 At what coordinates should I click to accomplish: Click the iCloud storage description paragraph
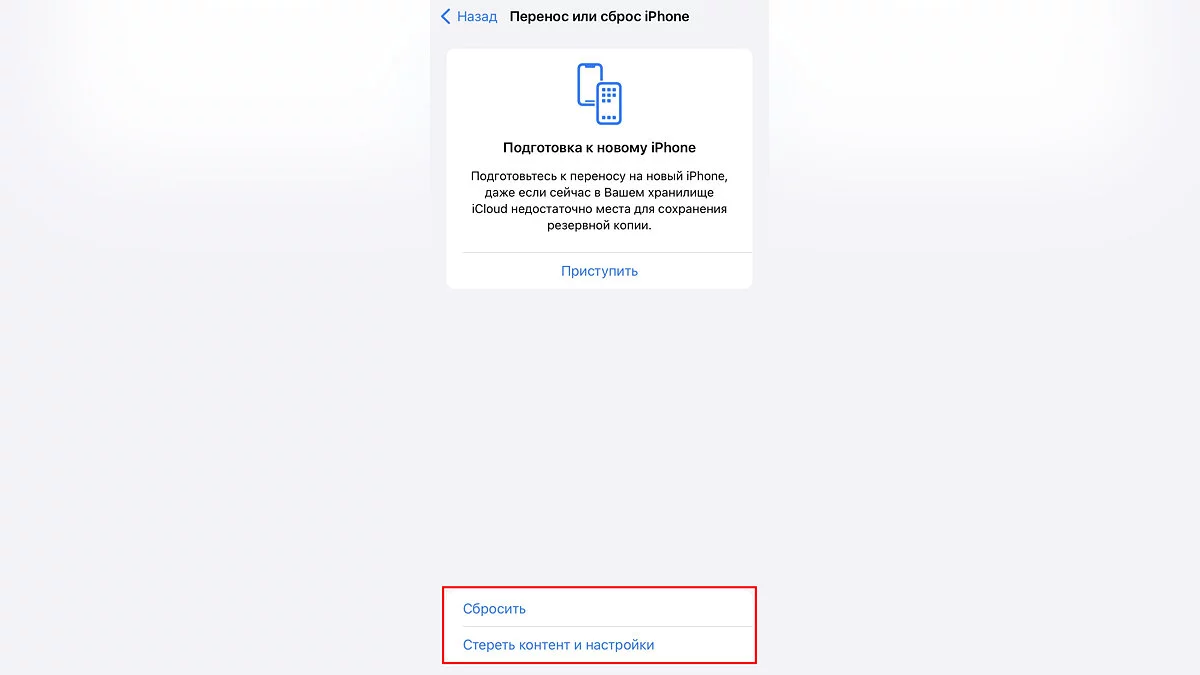point(599,201)
